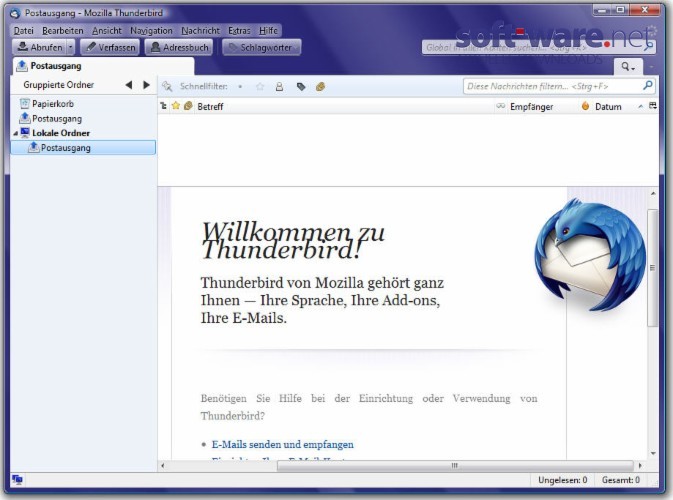
Task: Click 'Gruppierte Ordner' pane header
Action: point(58,85)
